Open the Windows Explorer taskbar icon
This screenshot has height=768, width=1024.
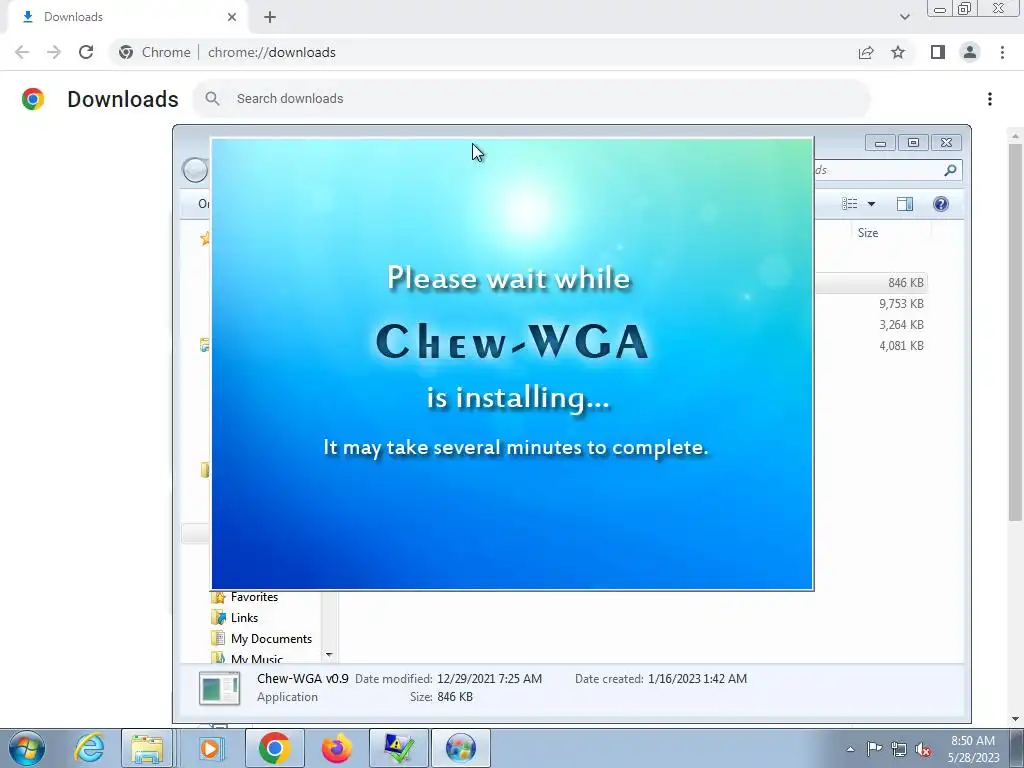pyautogui.click(x=148, y=748)
